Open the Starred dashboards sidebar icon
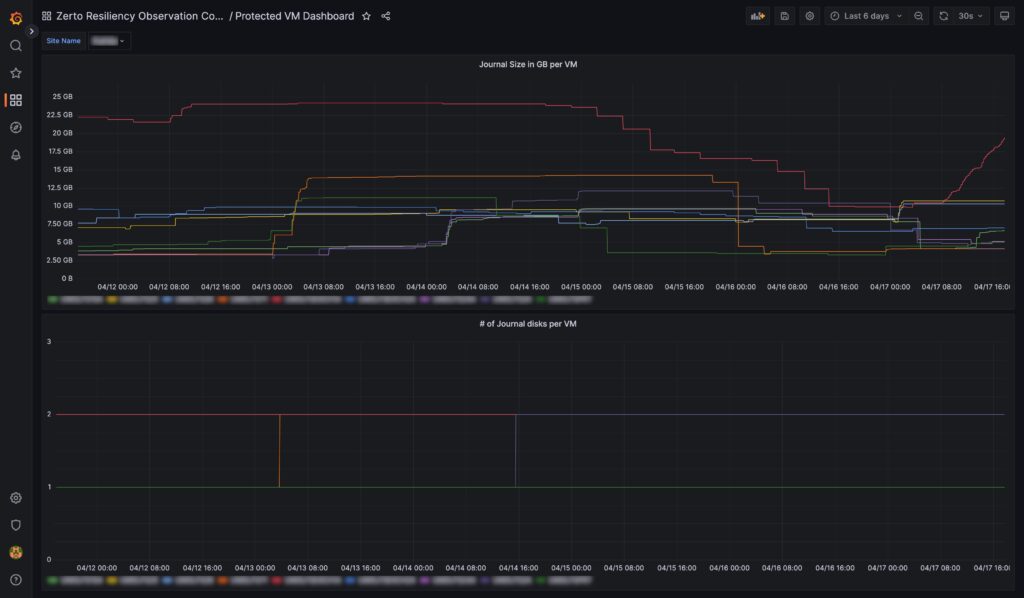 16,73
